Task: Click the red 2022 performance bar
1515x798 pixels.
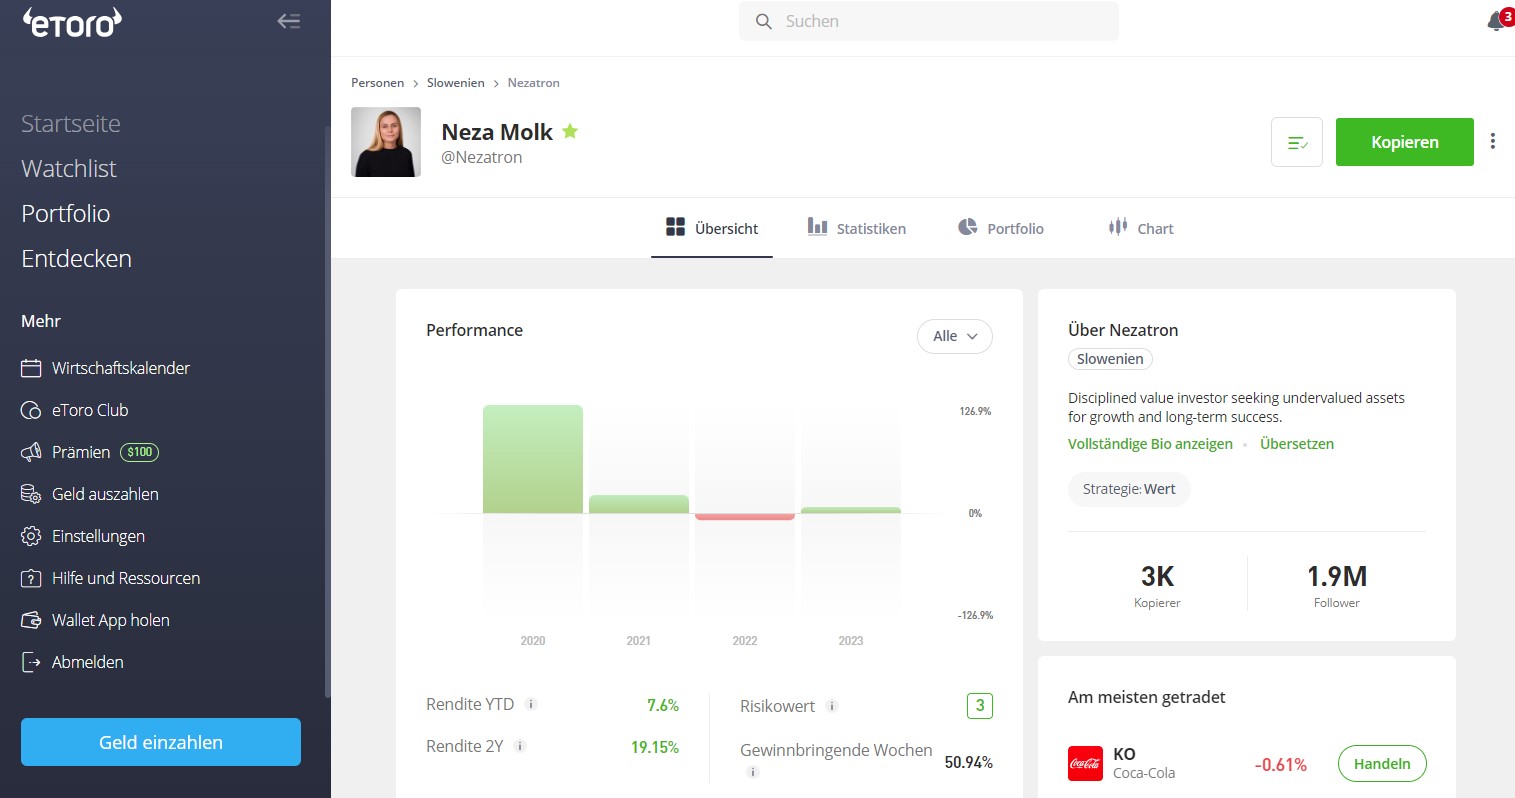Action: 745,517
